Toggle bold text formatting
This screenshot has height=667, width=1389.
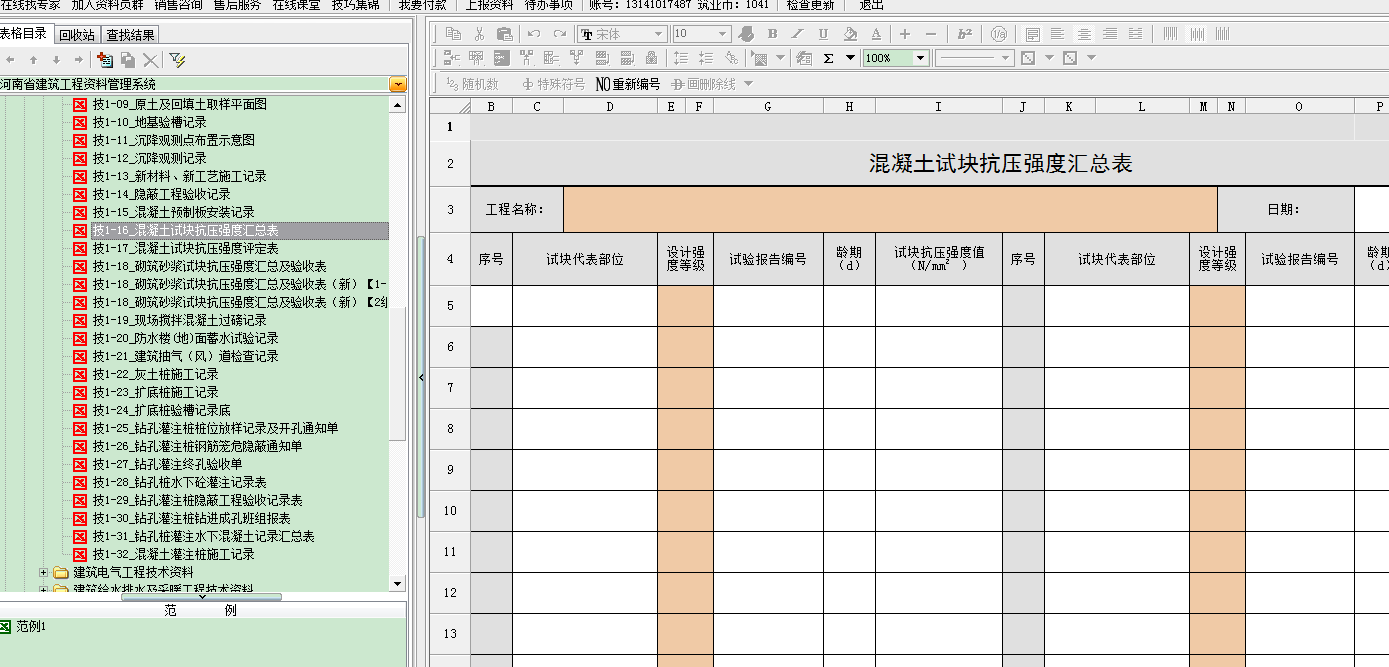(772, 34)
